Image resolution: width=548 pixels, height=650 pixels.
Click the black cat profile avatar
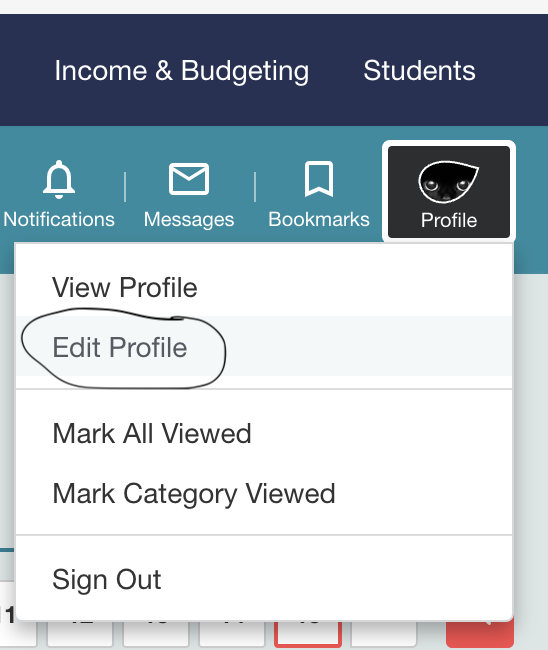tap(449, 182)
